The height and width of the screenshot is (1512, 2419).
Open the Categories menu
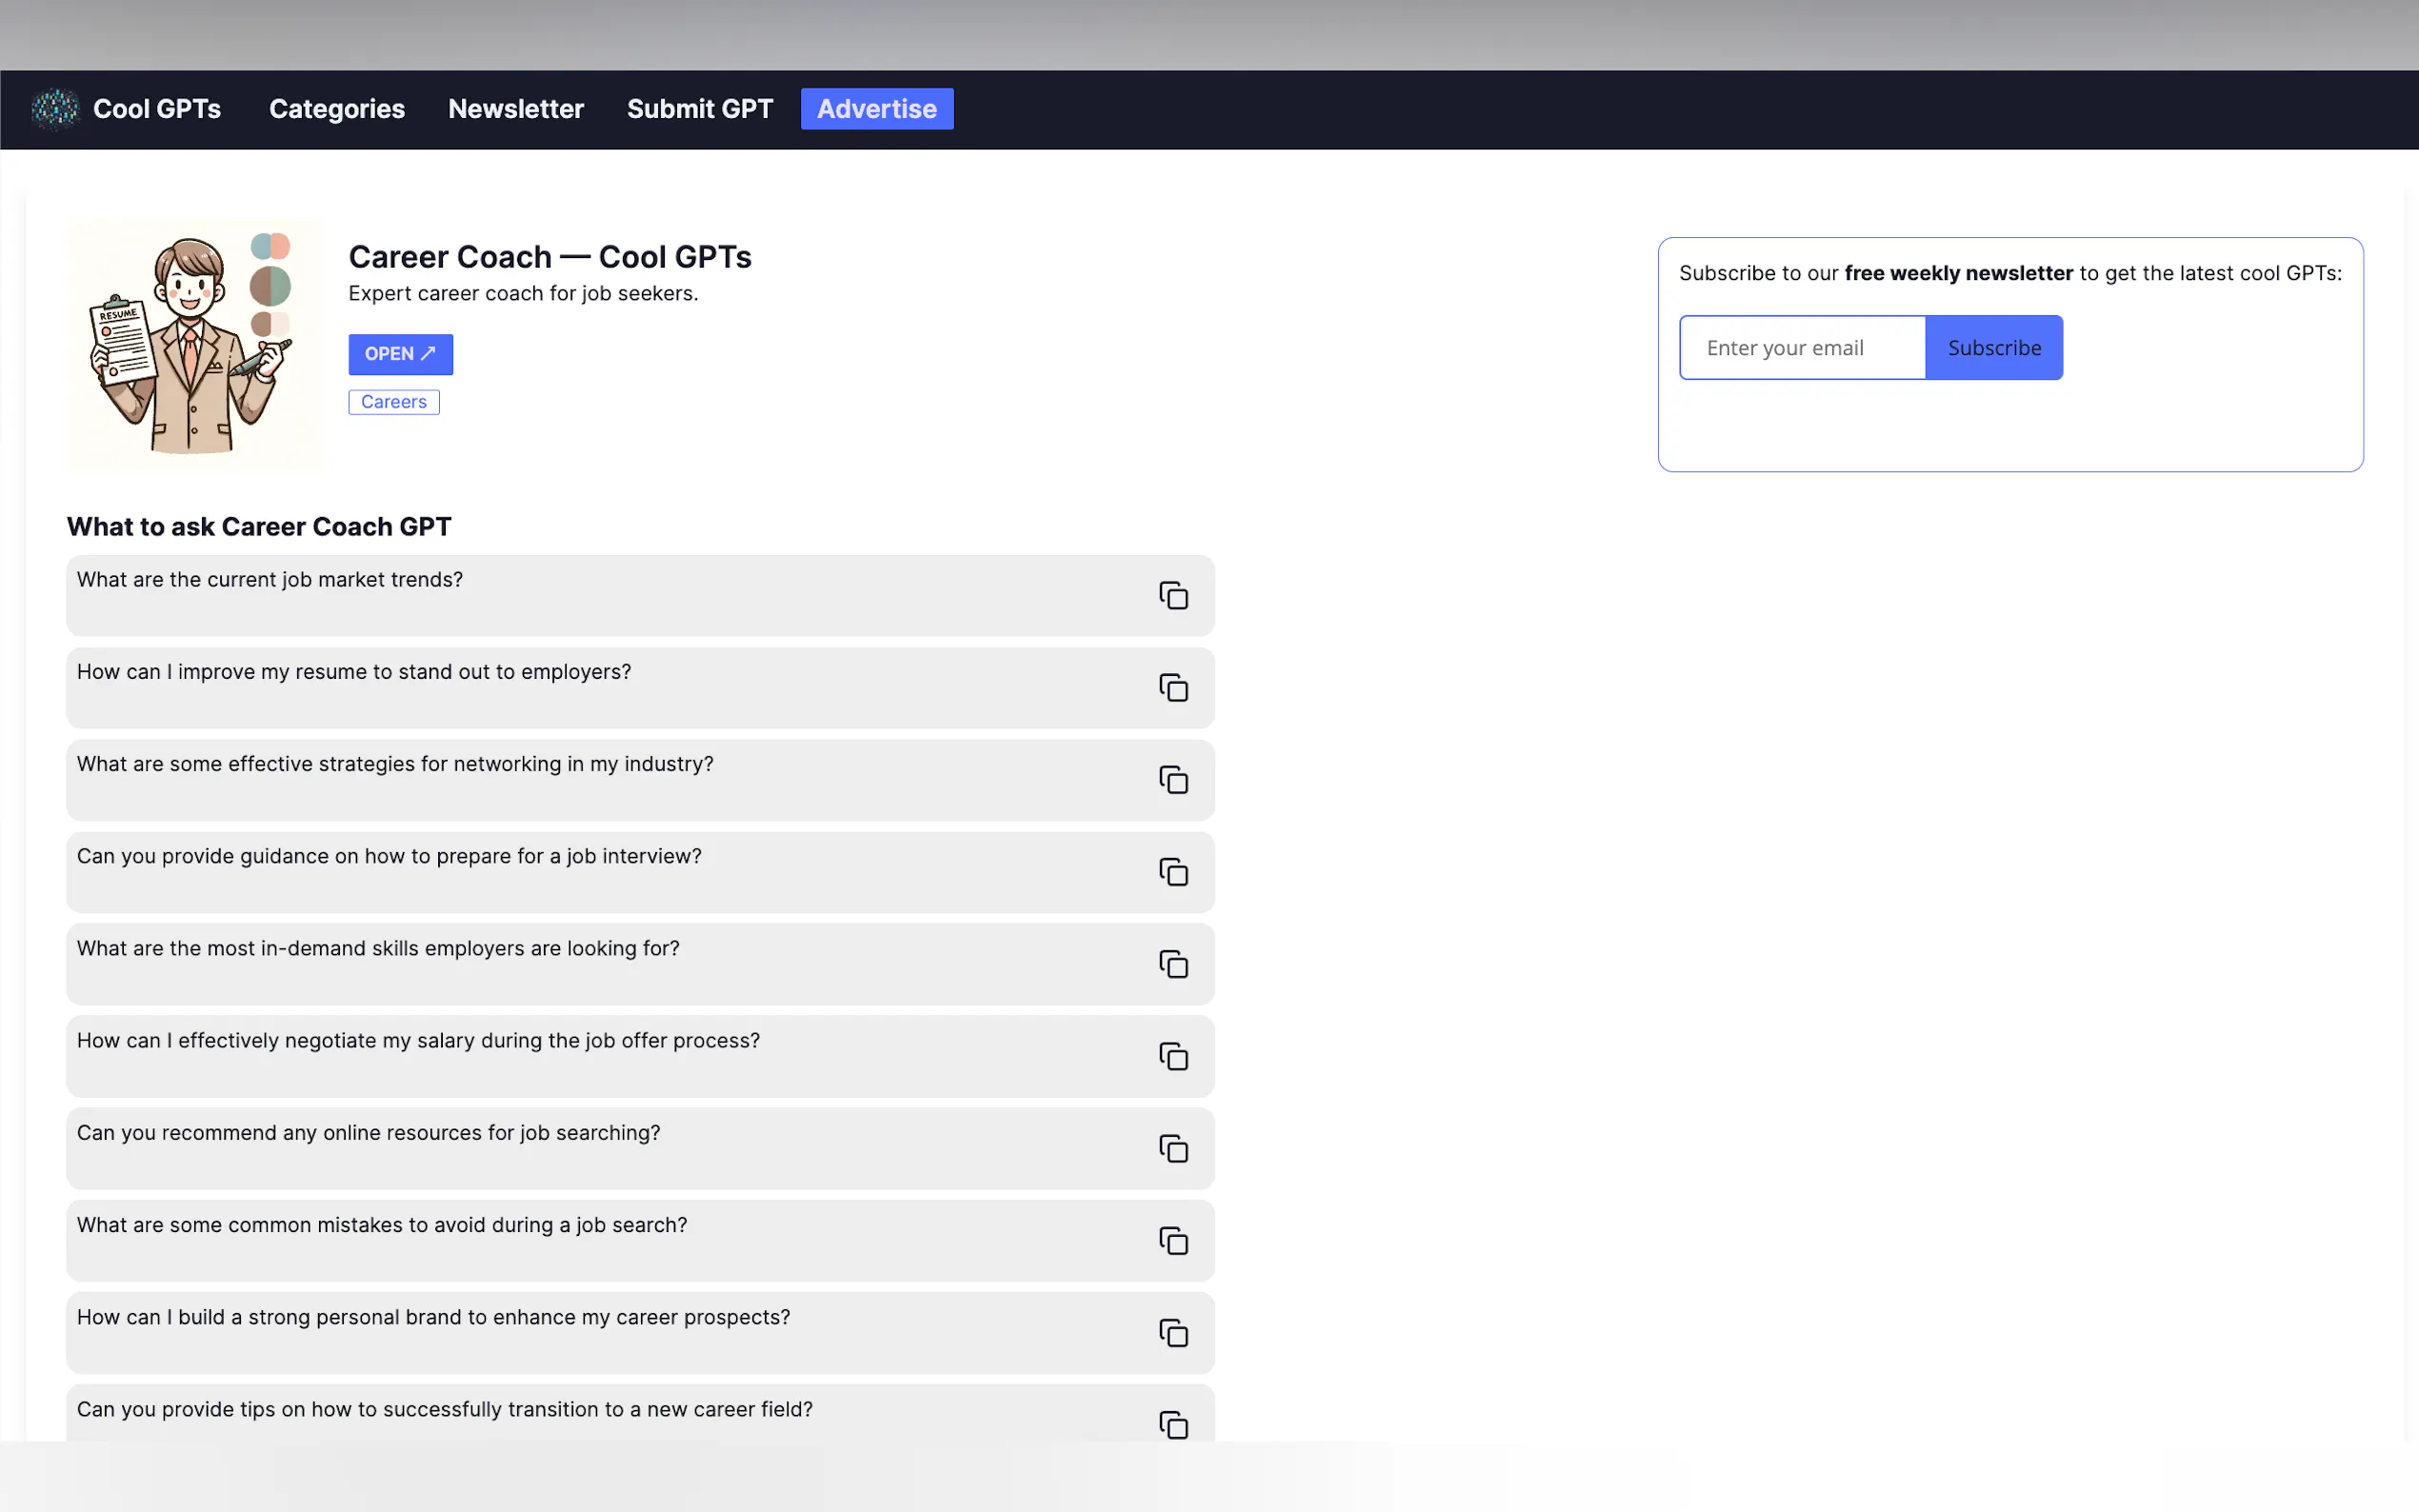[336, 109]
